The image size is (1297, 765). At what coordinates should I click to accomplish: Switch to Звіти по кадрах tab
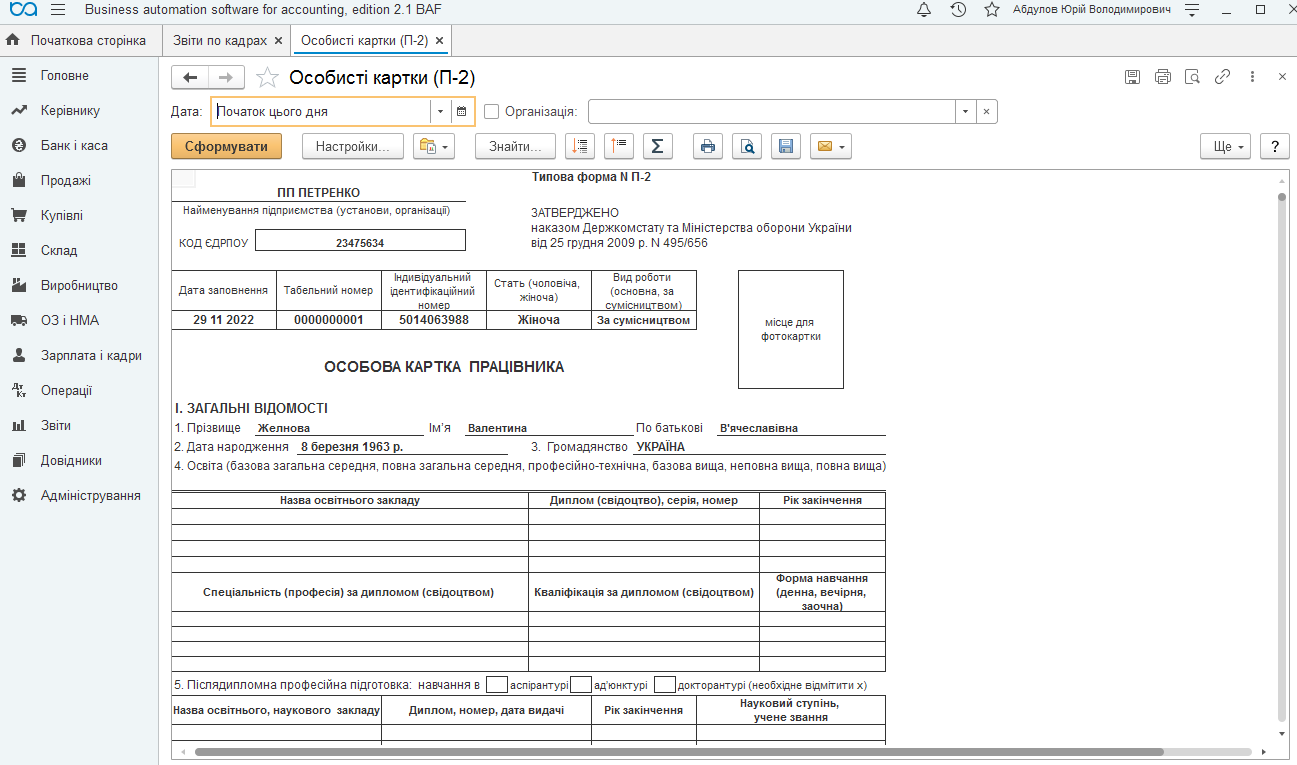(x=220, y=41)
